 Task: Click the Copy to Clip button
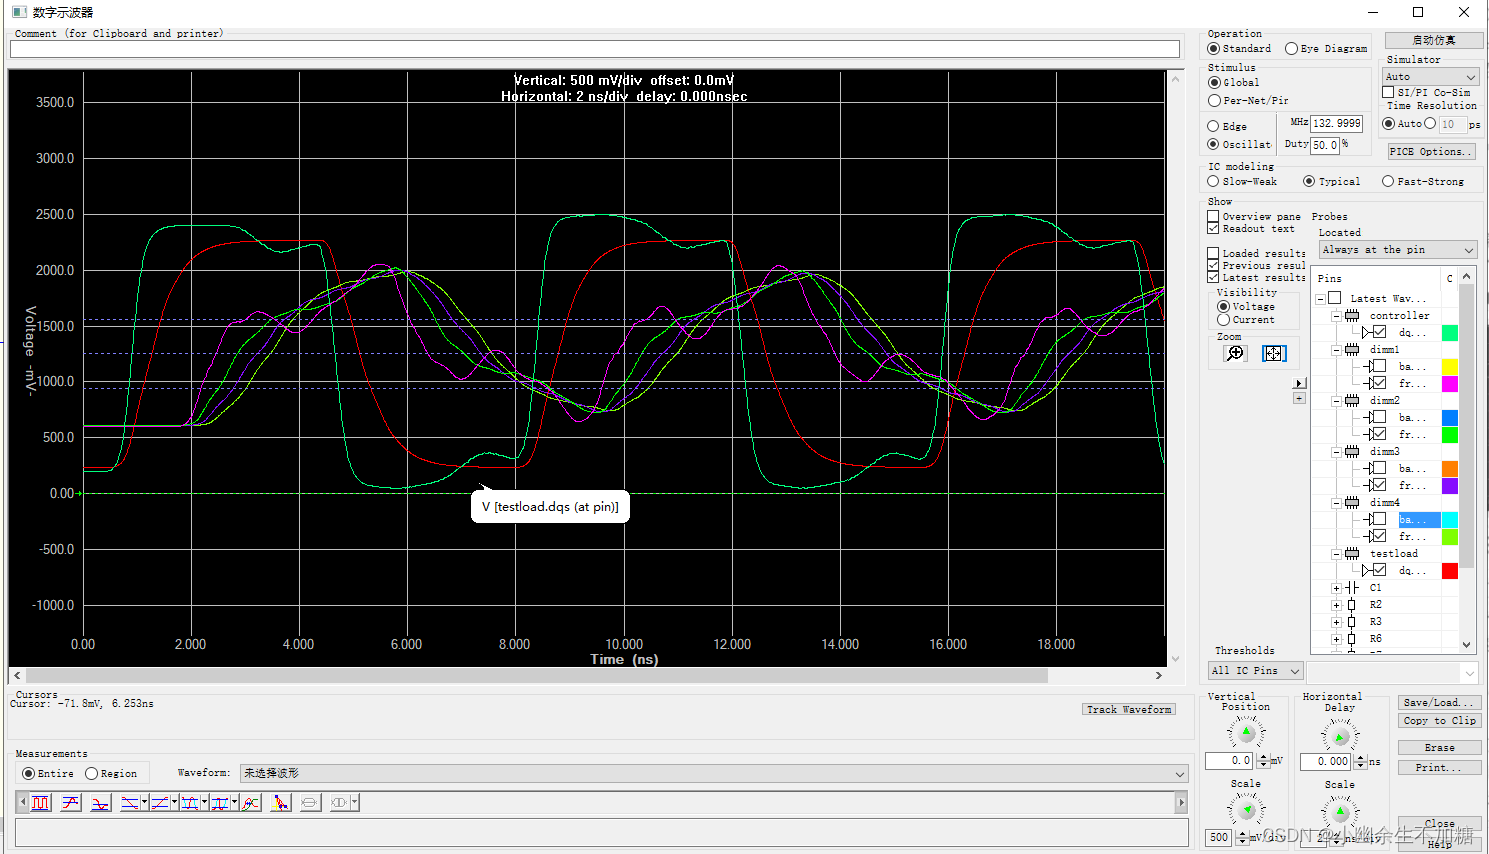coord(1439,720)
